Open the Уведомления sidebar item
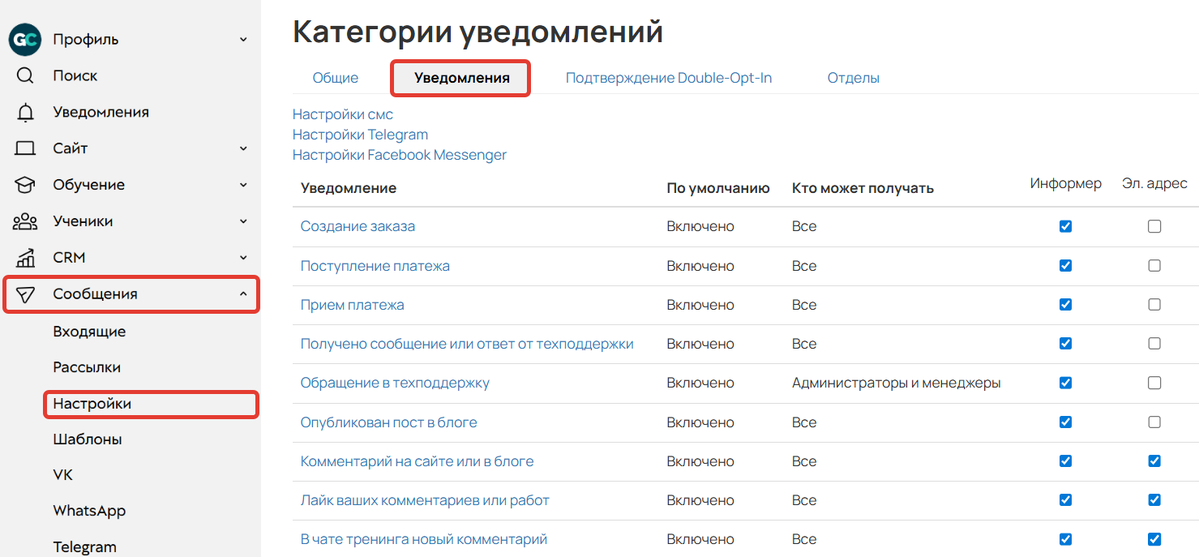This screenshot has width=1199, height=557. coord(101,112)
